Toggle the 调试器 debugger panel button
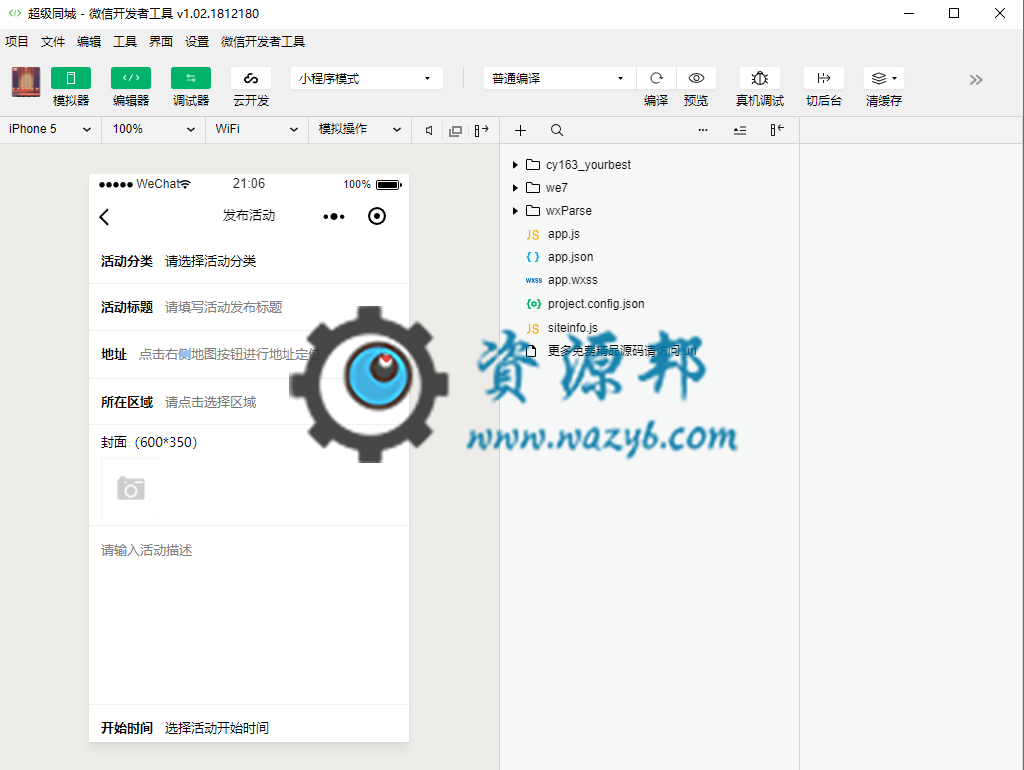 click(191, 78)
